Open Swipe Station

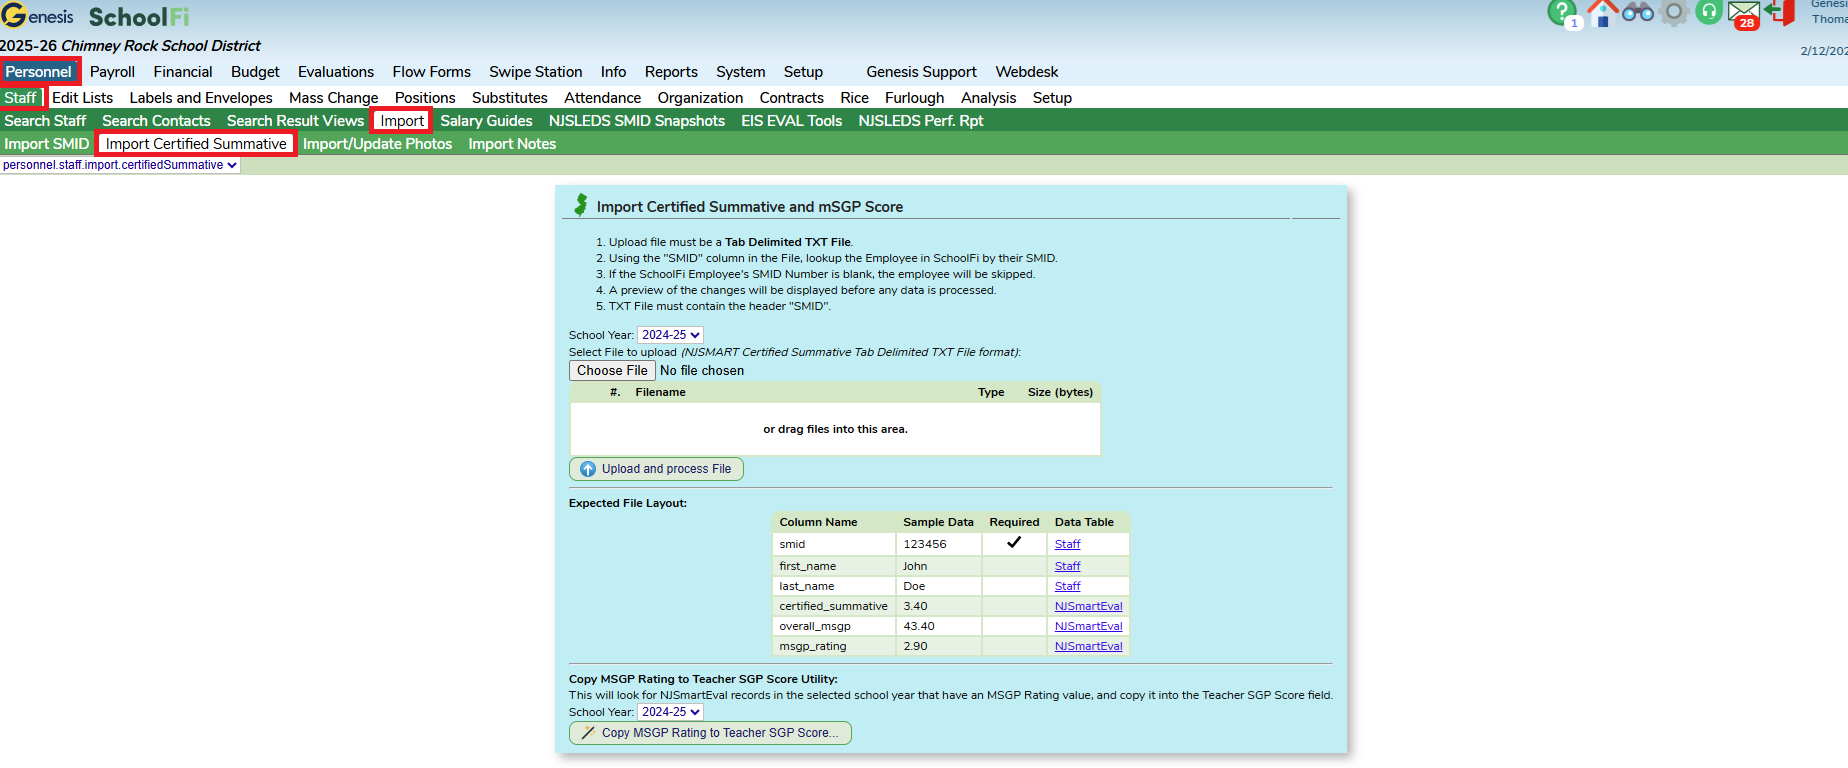(535, 72)
